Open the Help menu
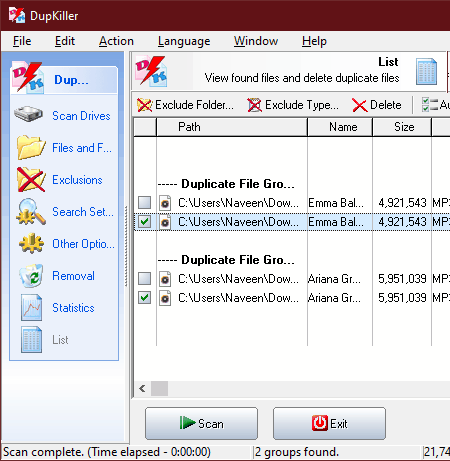 pyautogui.click(x=314, y=41)
